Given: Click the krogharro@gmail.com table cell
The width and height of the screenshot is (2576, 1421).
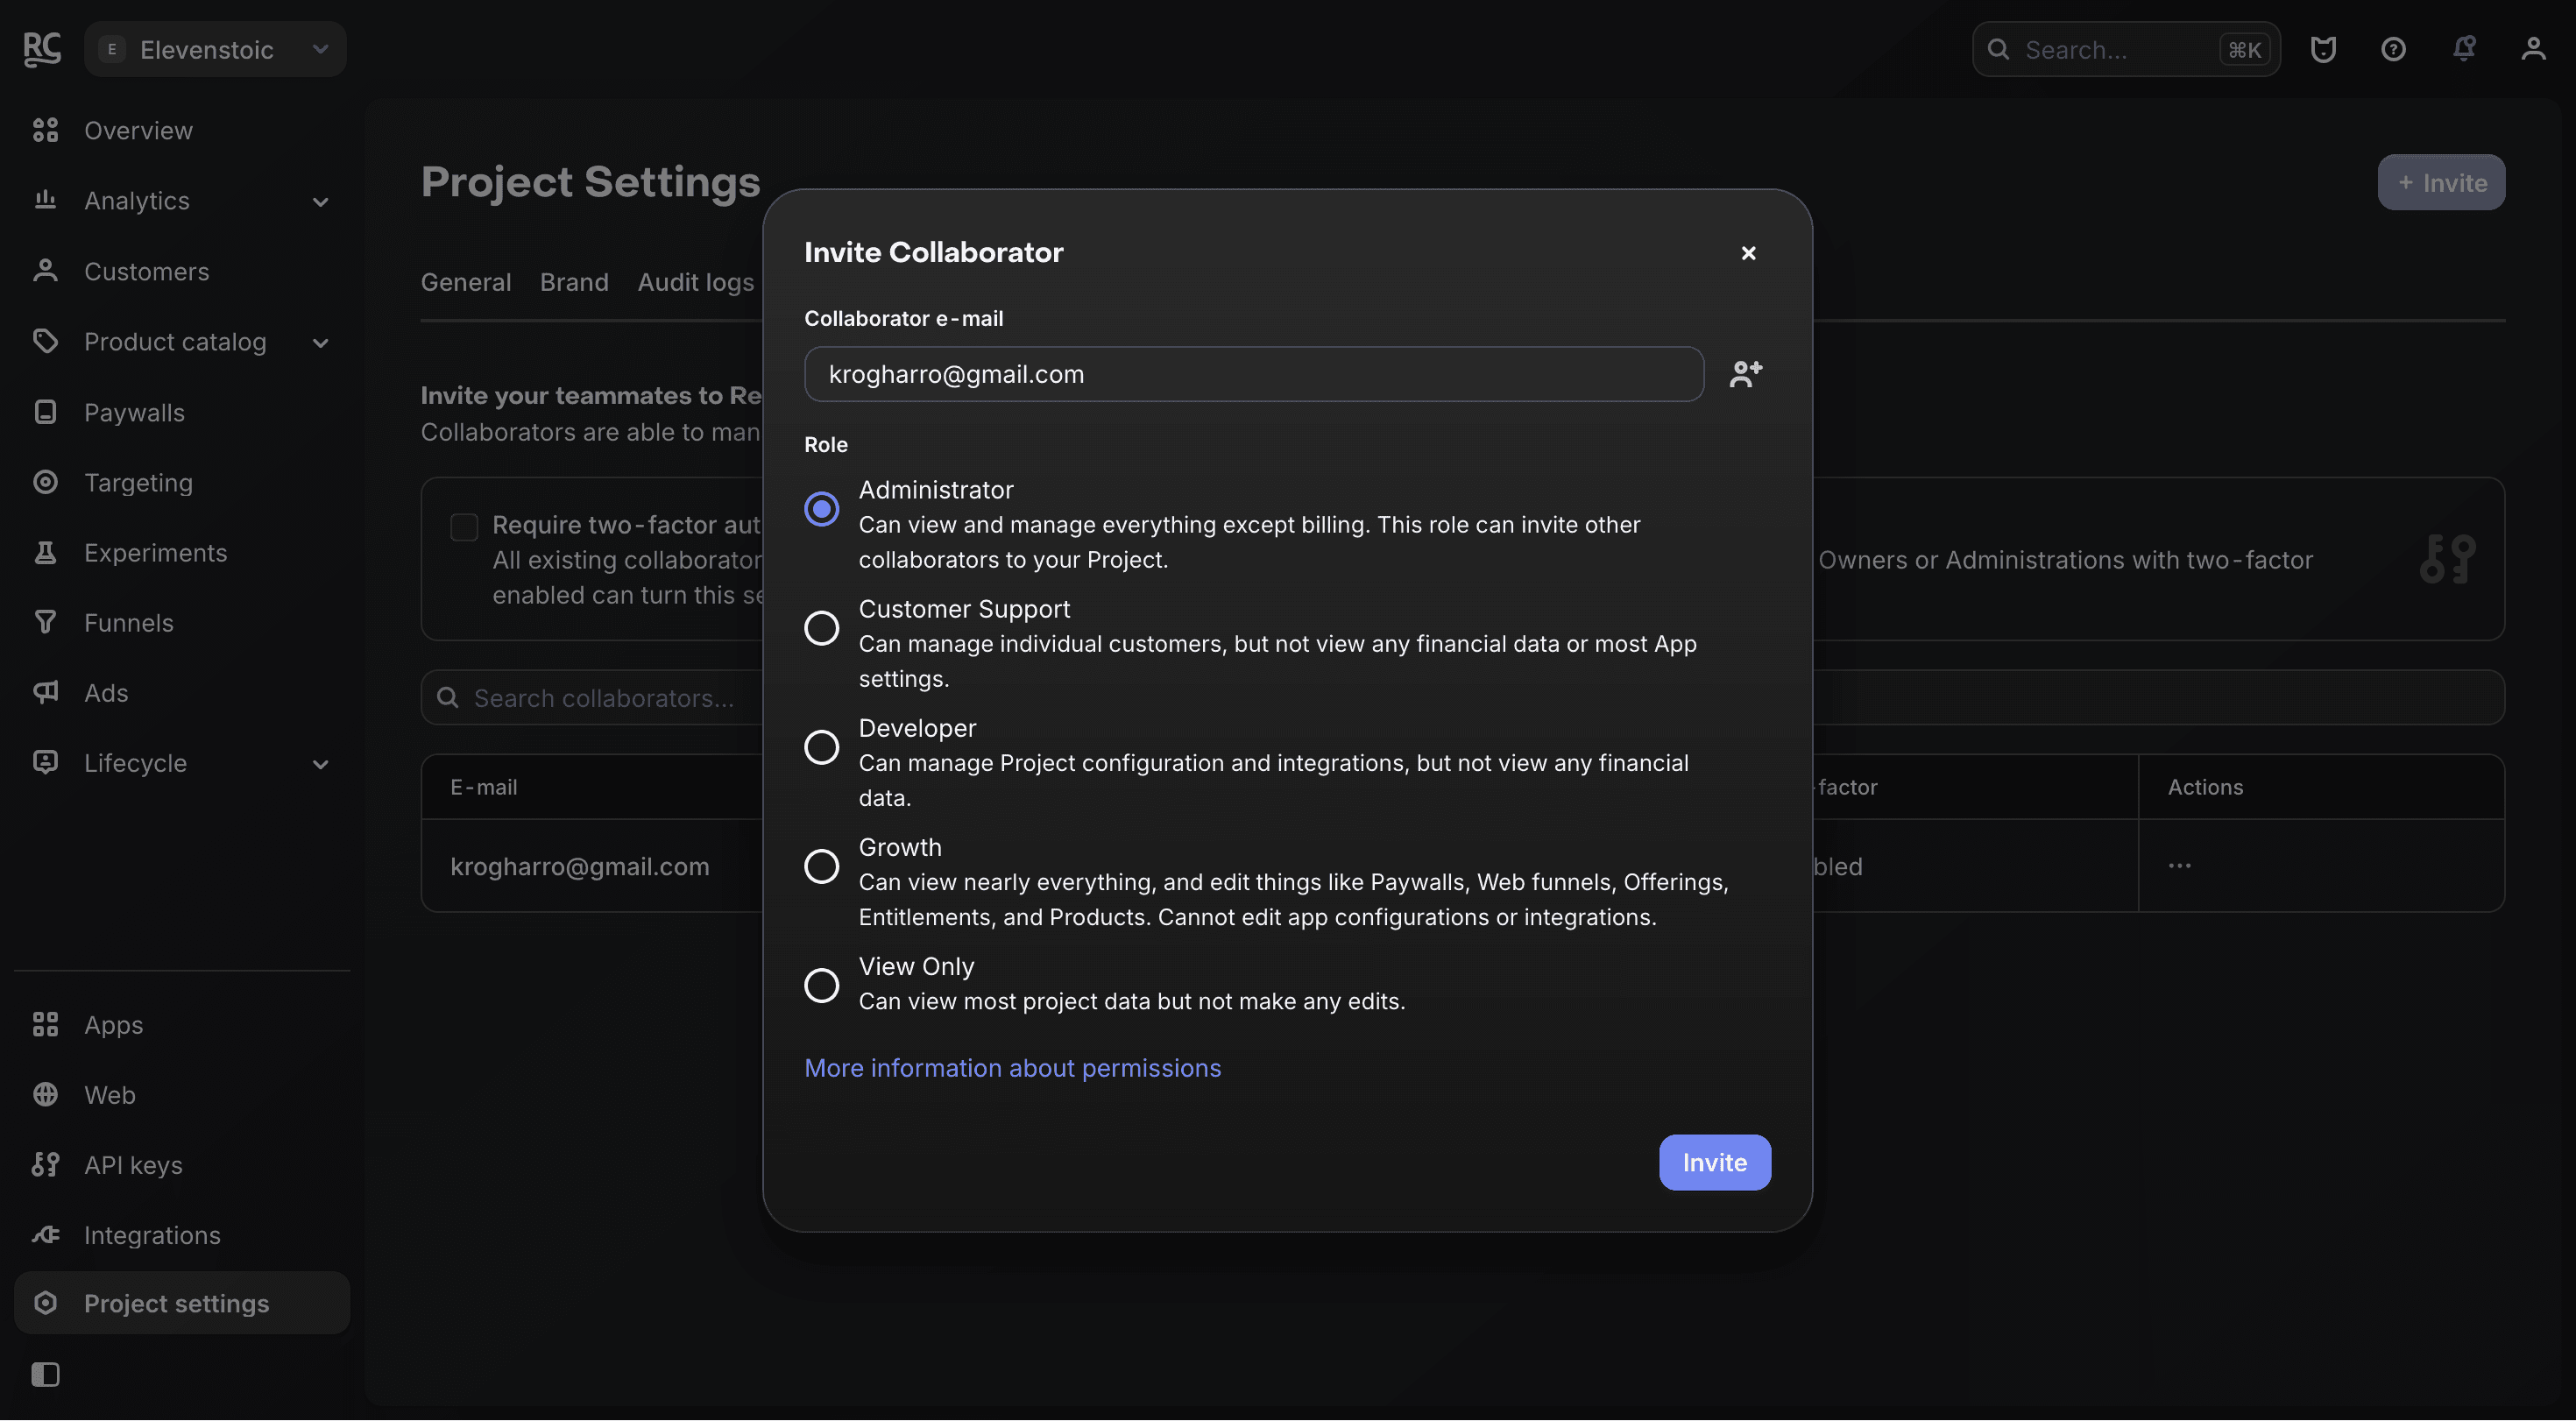Looking at the screenshot, I should pos(580,867).
